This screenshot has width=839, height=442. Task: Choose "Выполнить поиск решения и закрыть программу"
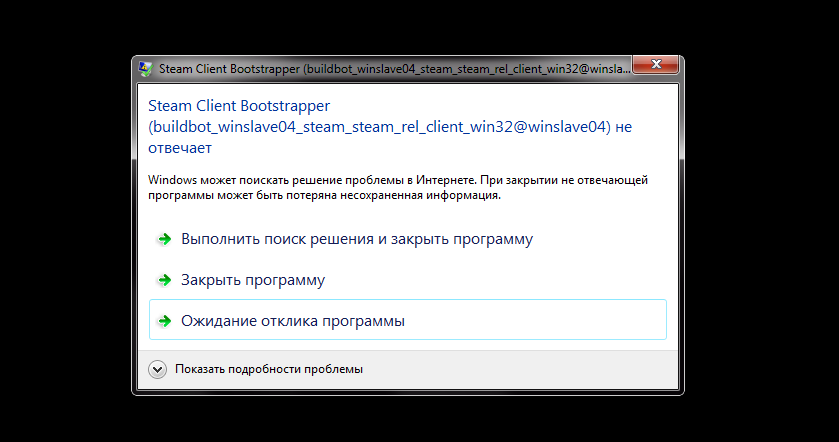point(356,240)
